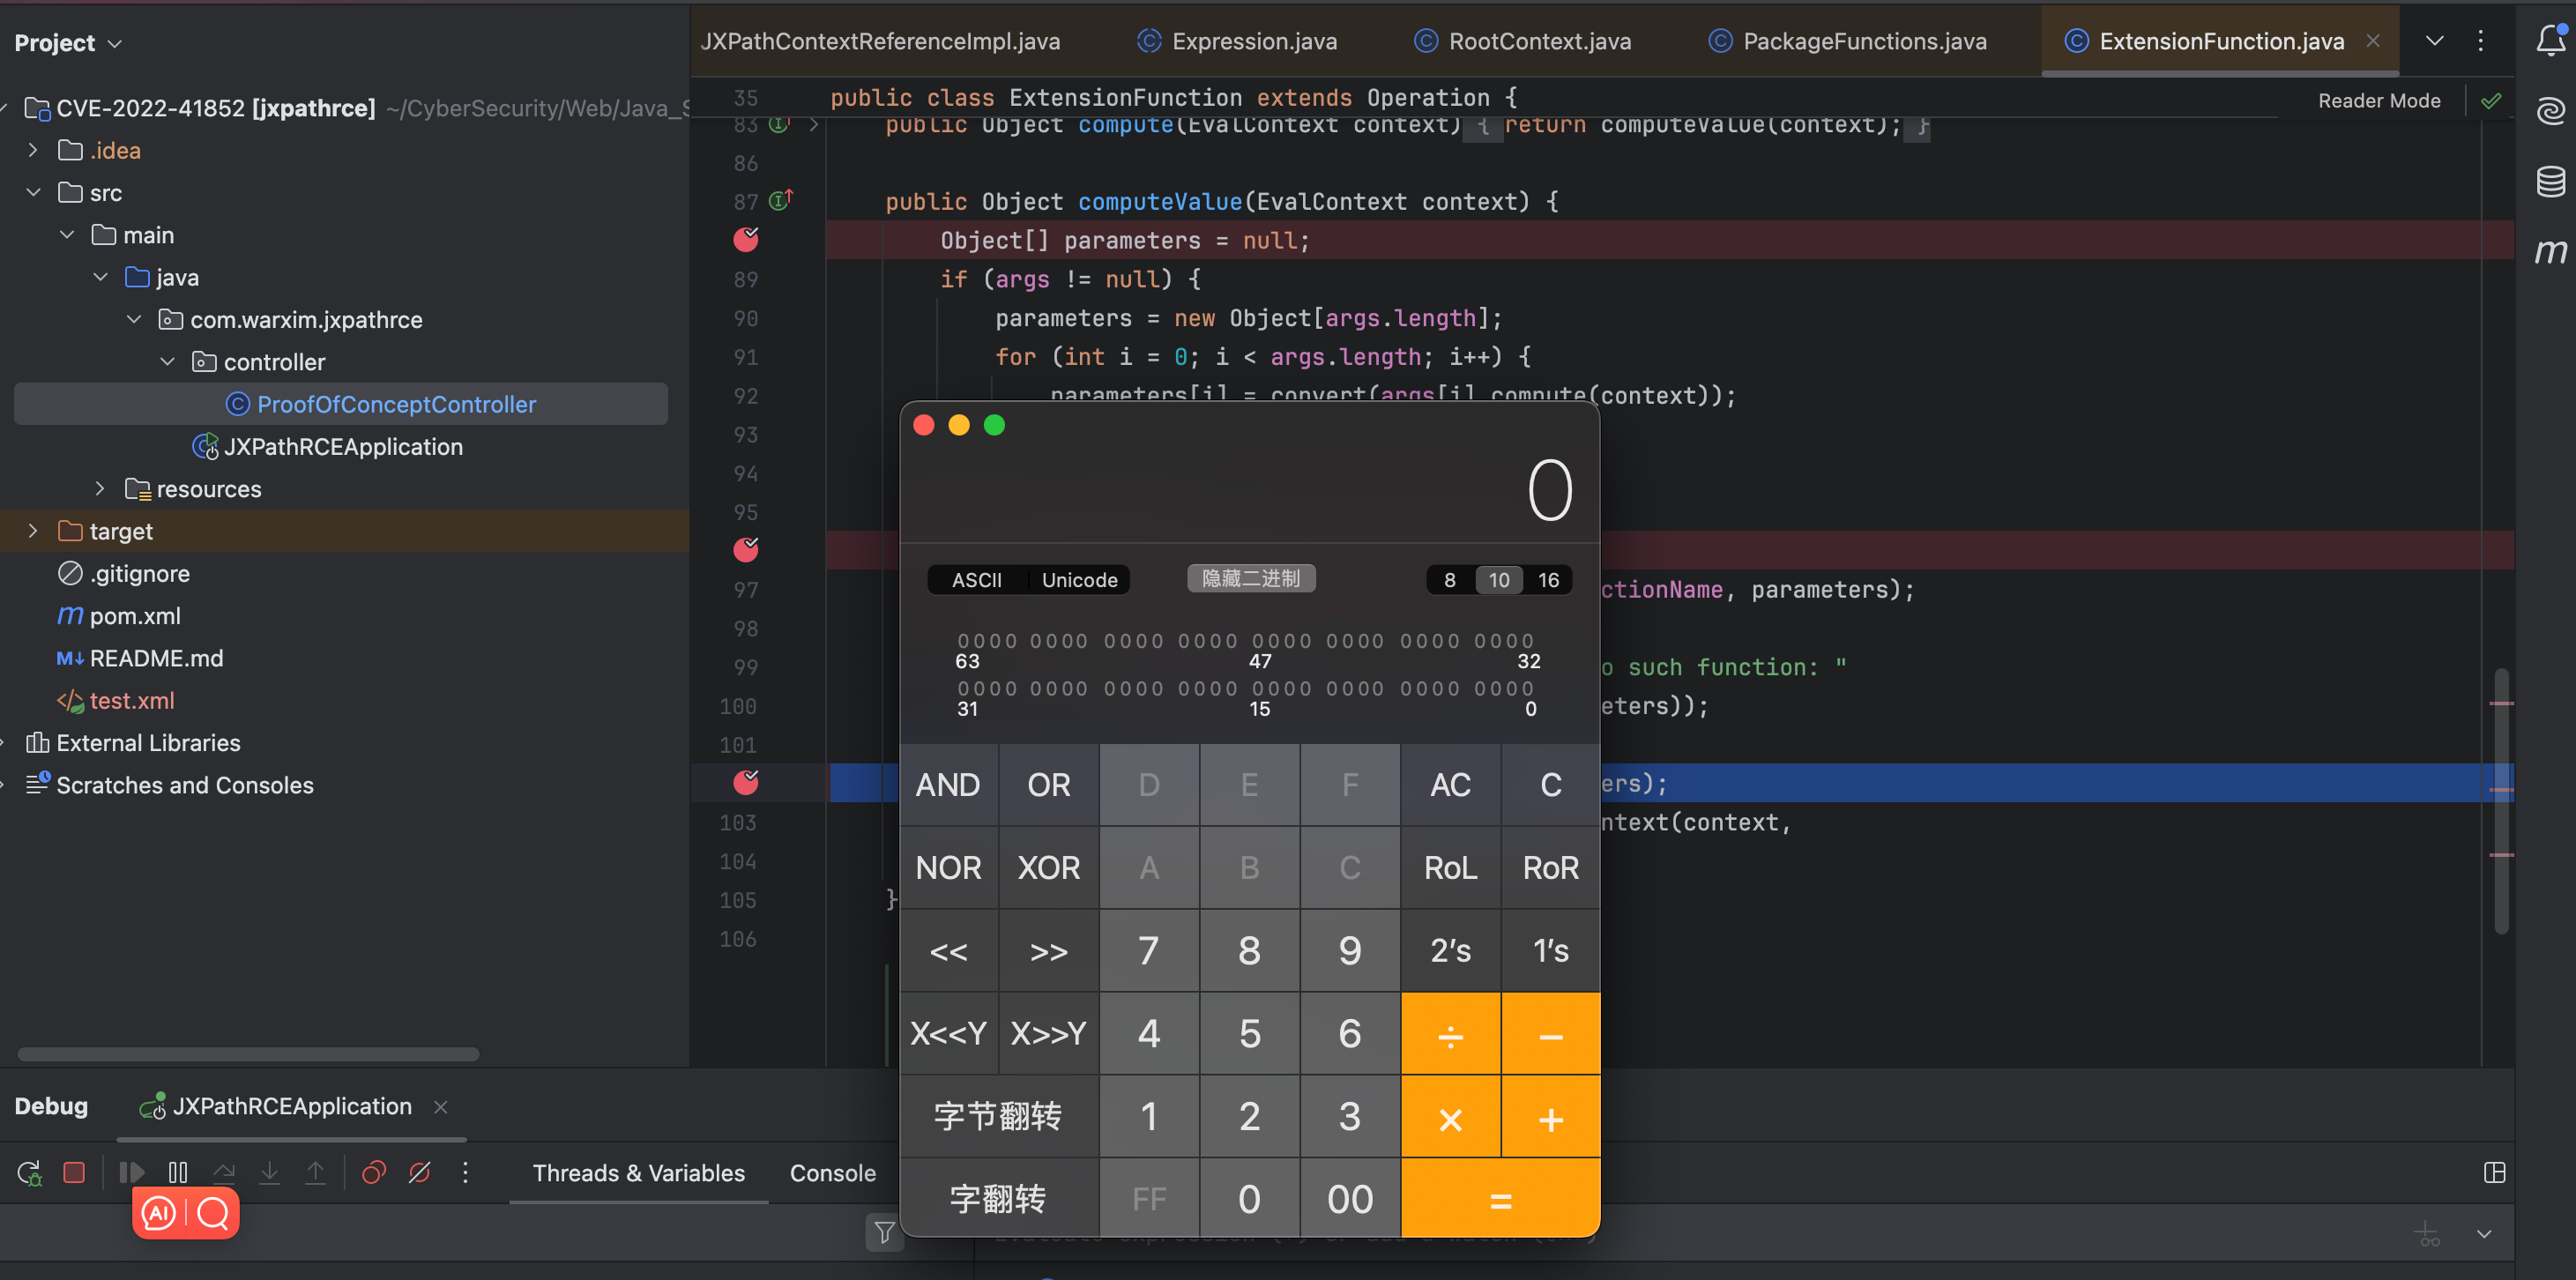Image resolution: width=2576 pixels, height=1280 pixels.
Task: Click the Mute Breakpoints icon
Action: click(x=420, y=1172)
